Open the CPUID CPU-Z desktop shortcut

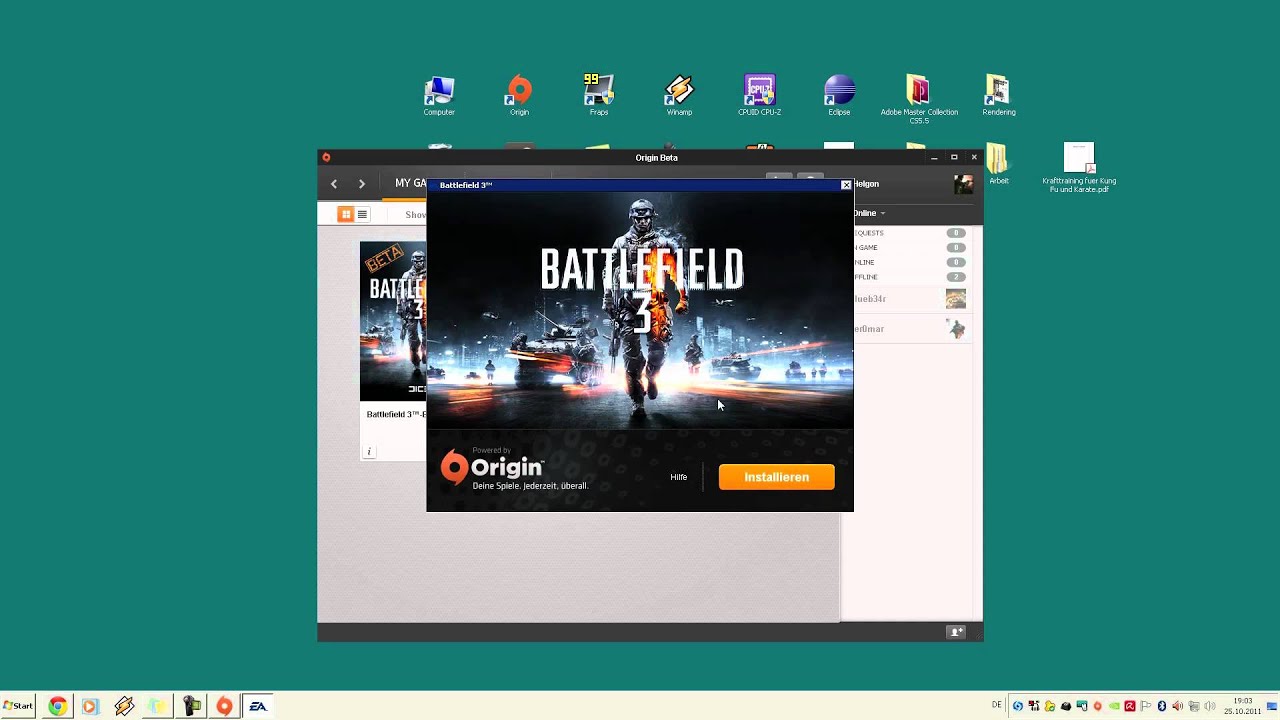point(759,96)
